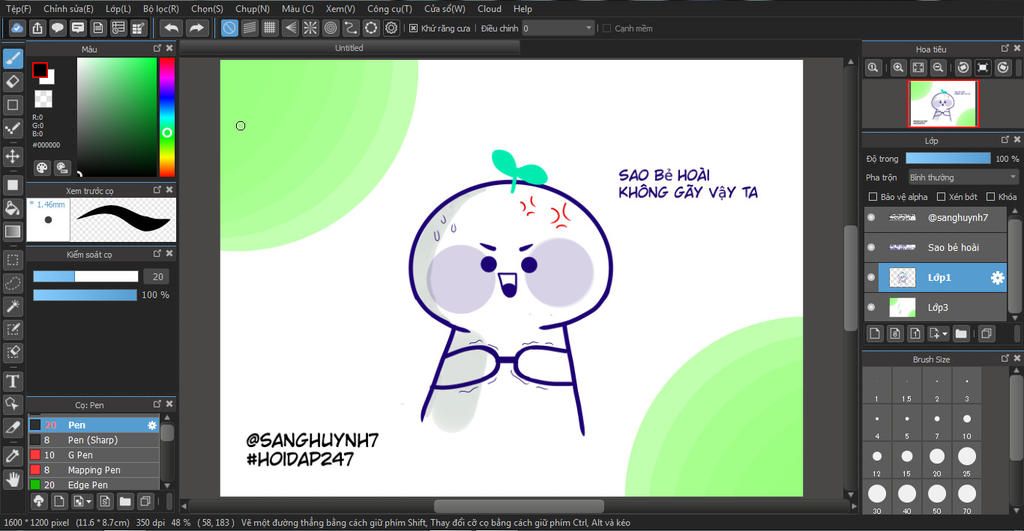Open snap settings gear in toolbar
Screen dimensions: 1024x531
coord(391,28)
